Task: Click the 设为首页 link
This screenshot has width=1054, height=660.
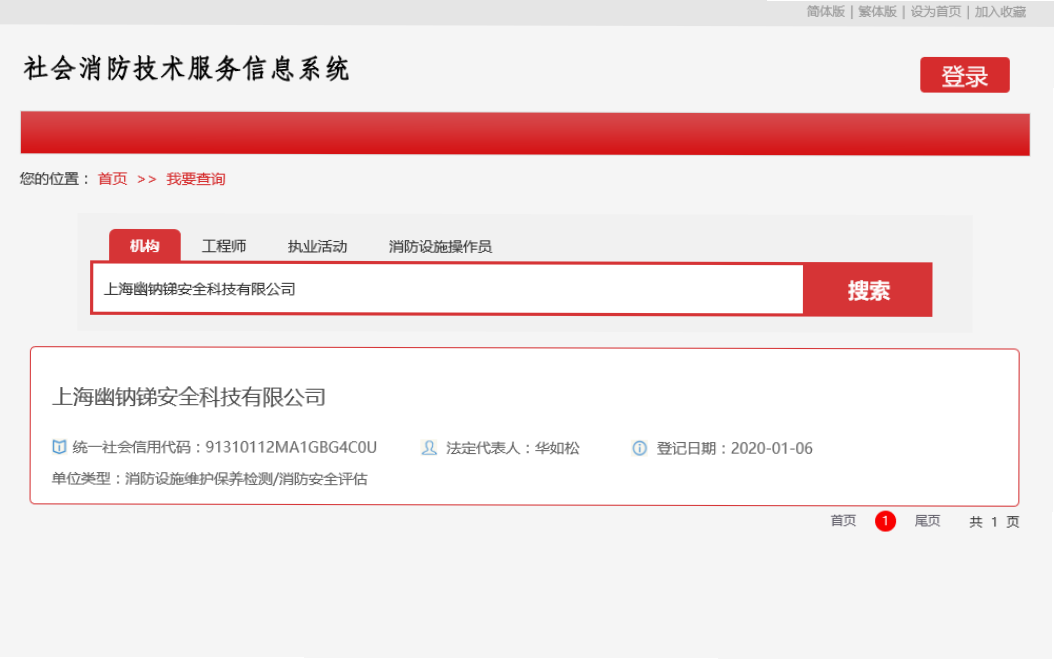Action: [x=935, y=12]
